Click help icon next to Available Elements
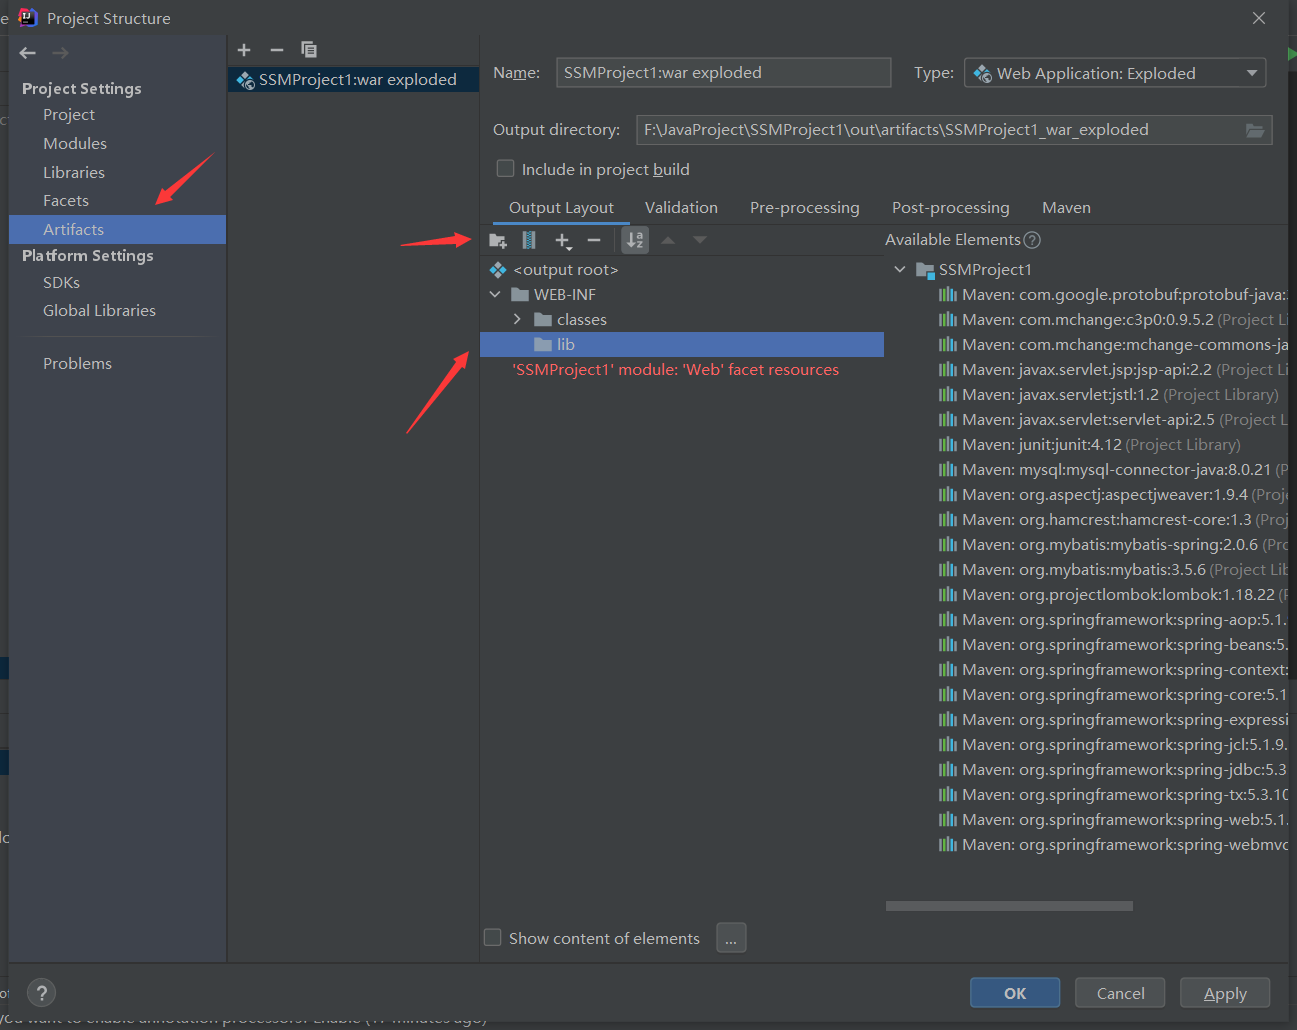Viewport: 1297px width, 1030px height. (1033, 240)
